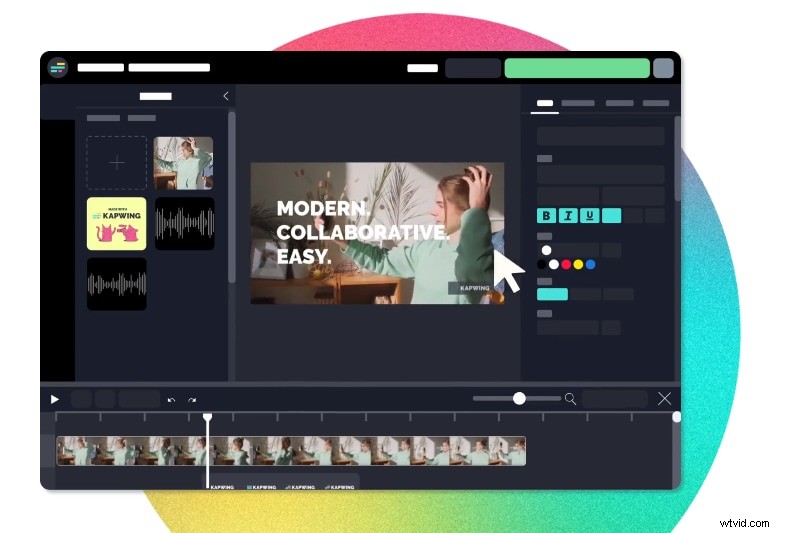Pick the blue color swatch
789x533 pixels.
point(591,264)
